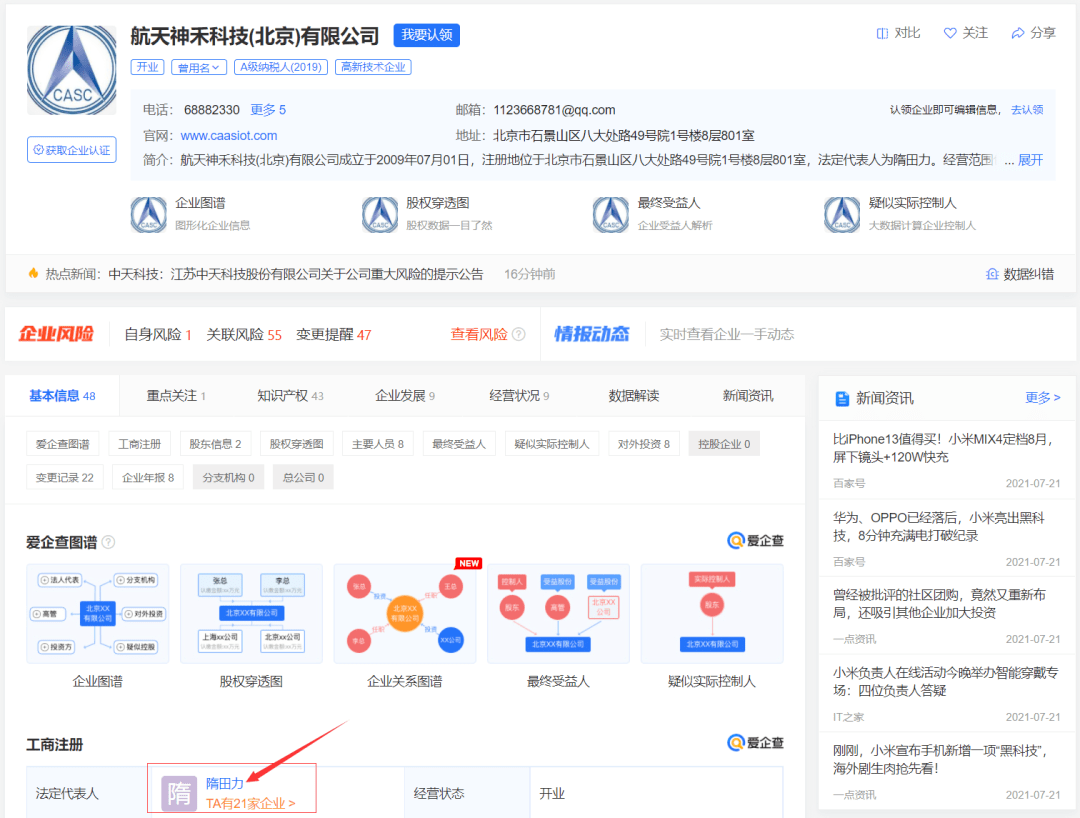The height and width of the screenshot is (818, 1080).
Task: Jump to 对外投资 8 section
Action: click(644, 444)
